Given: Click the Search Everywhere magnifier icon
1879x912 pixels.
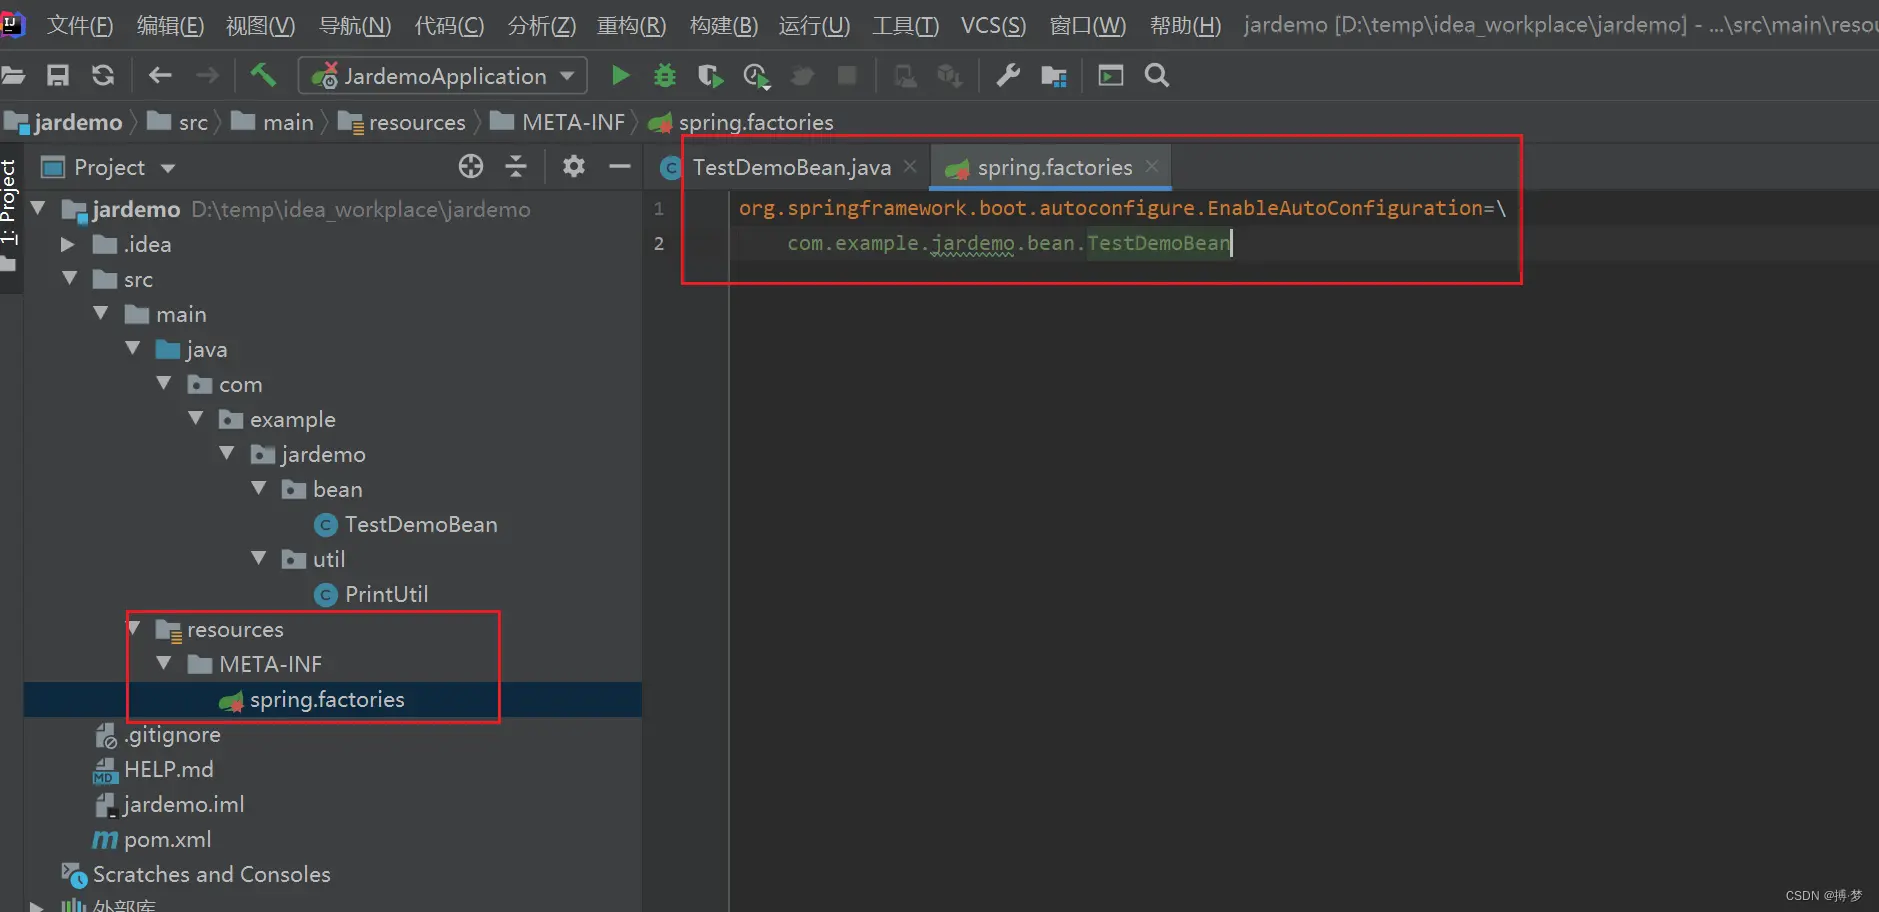Looking at the screenshot, I should point(1156,75).
